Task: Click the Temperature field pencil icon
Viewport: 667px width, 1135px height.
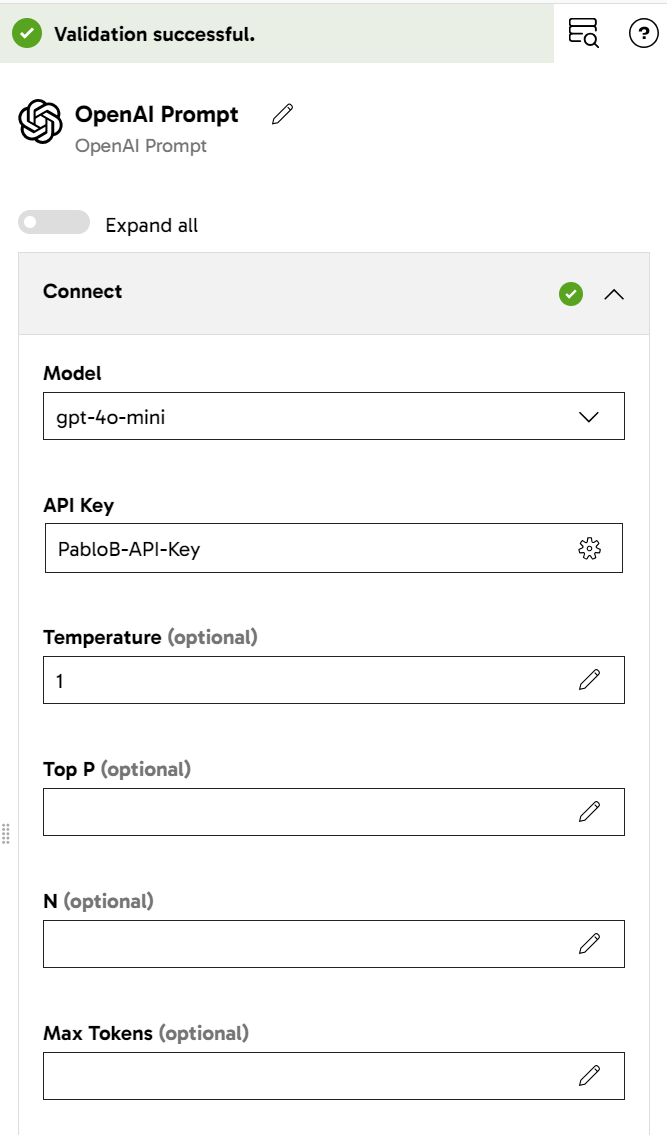Action: pos(590,680)
